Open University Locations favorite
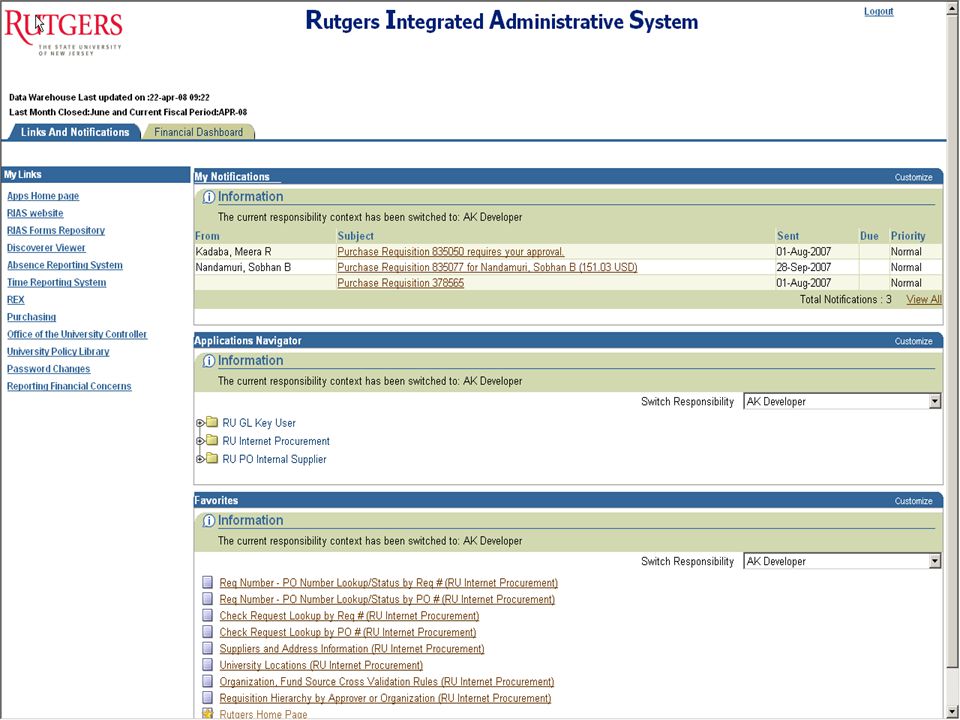This screenshot has height=720, width=960. click(321, 666)
